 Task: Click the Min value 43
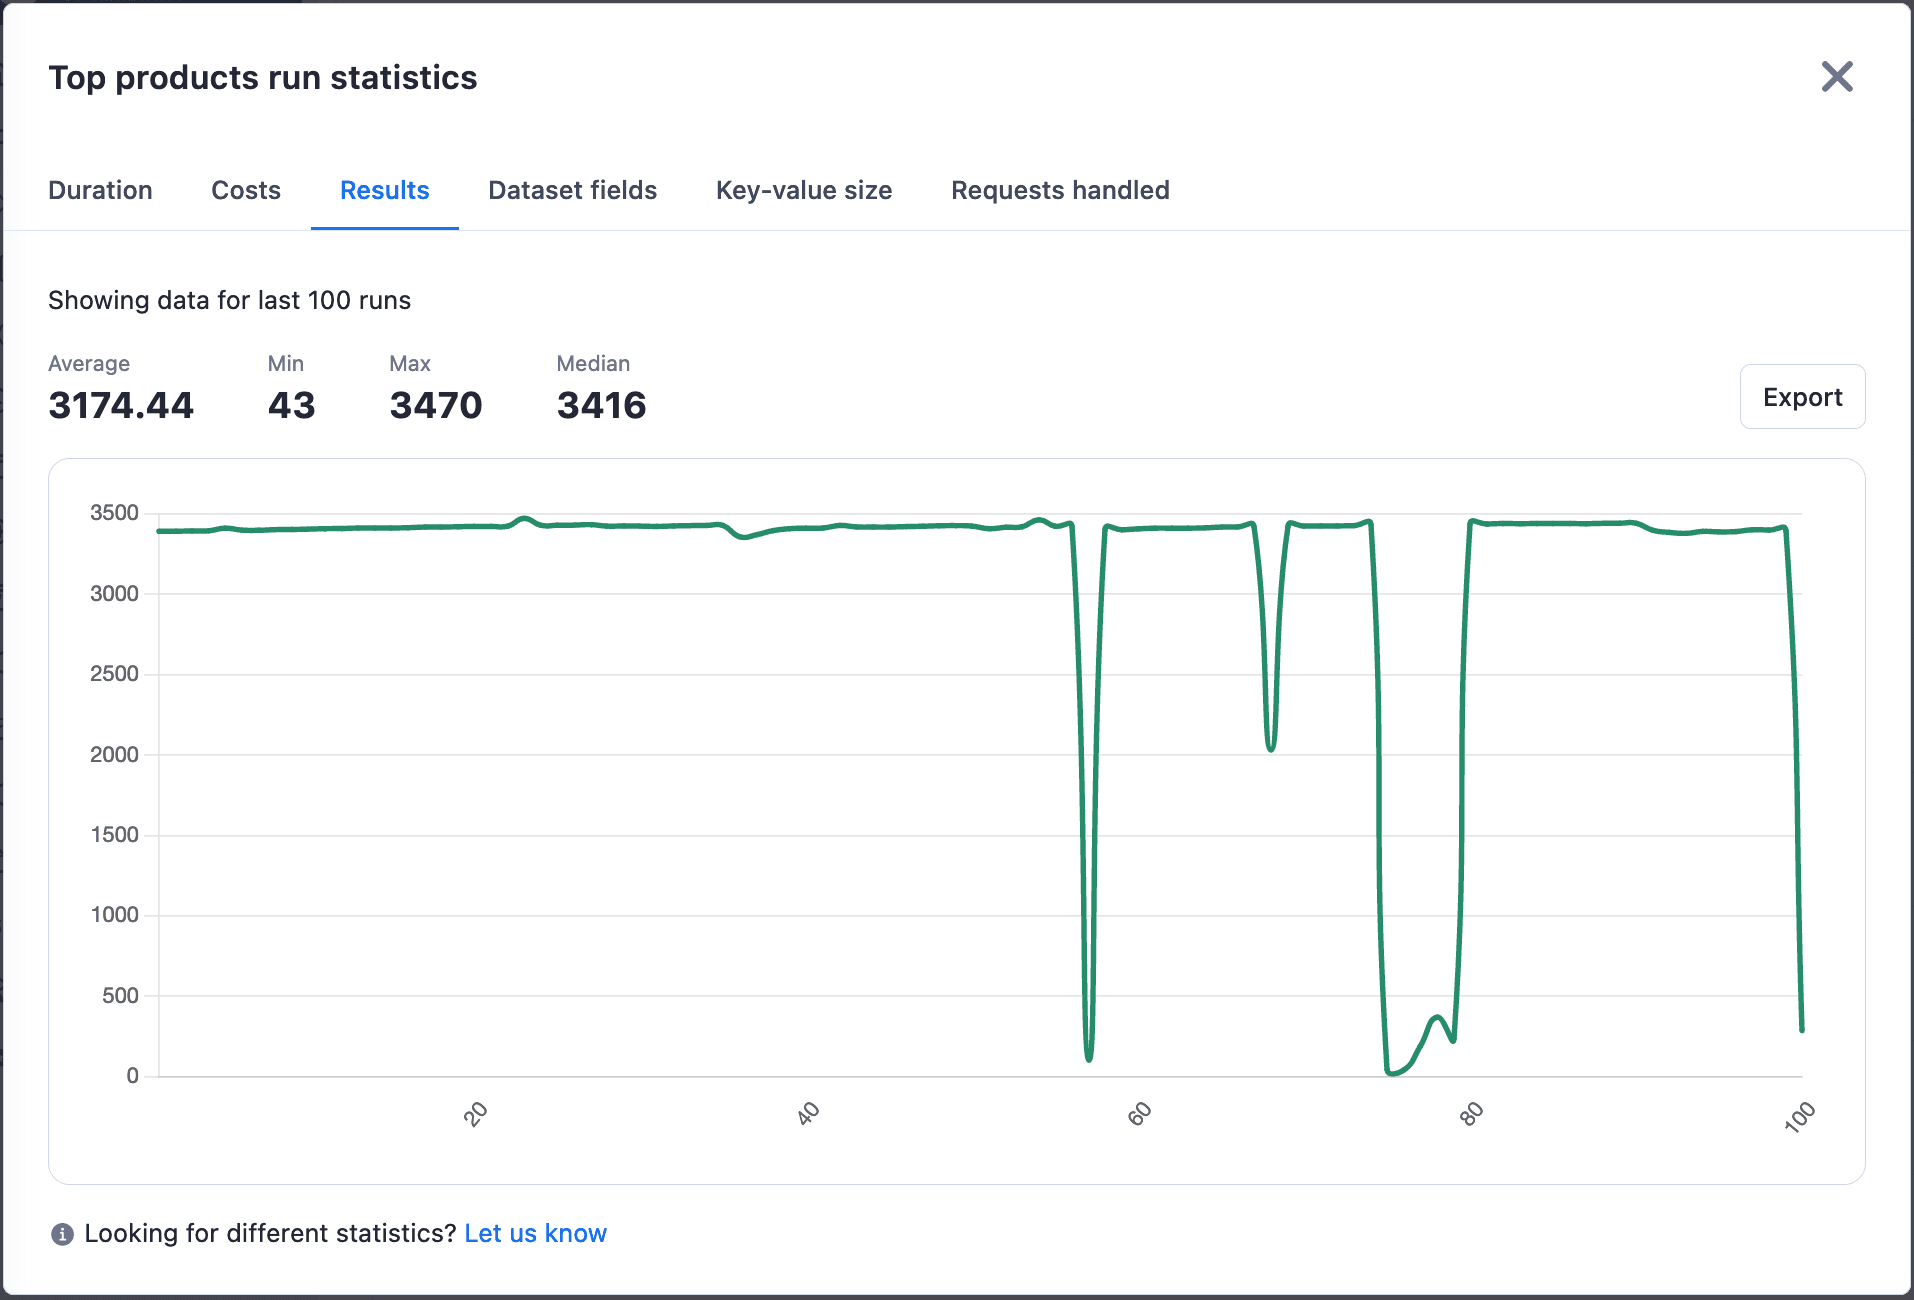coord(292,405)
